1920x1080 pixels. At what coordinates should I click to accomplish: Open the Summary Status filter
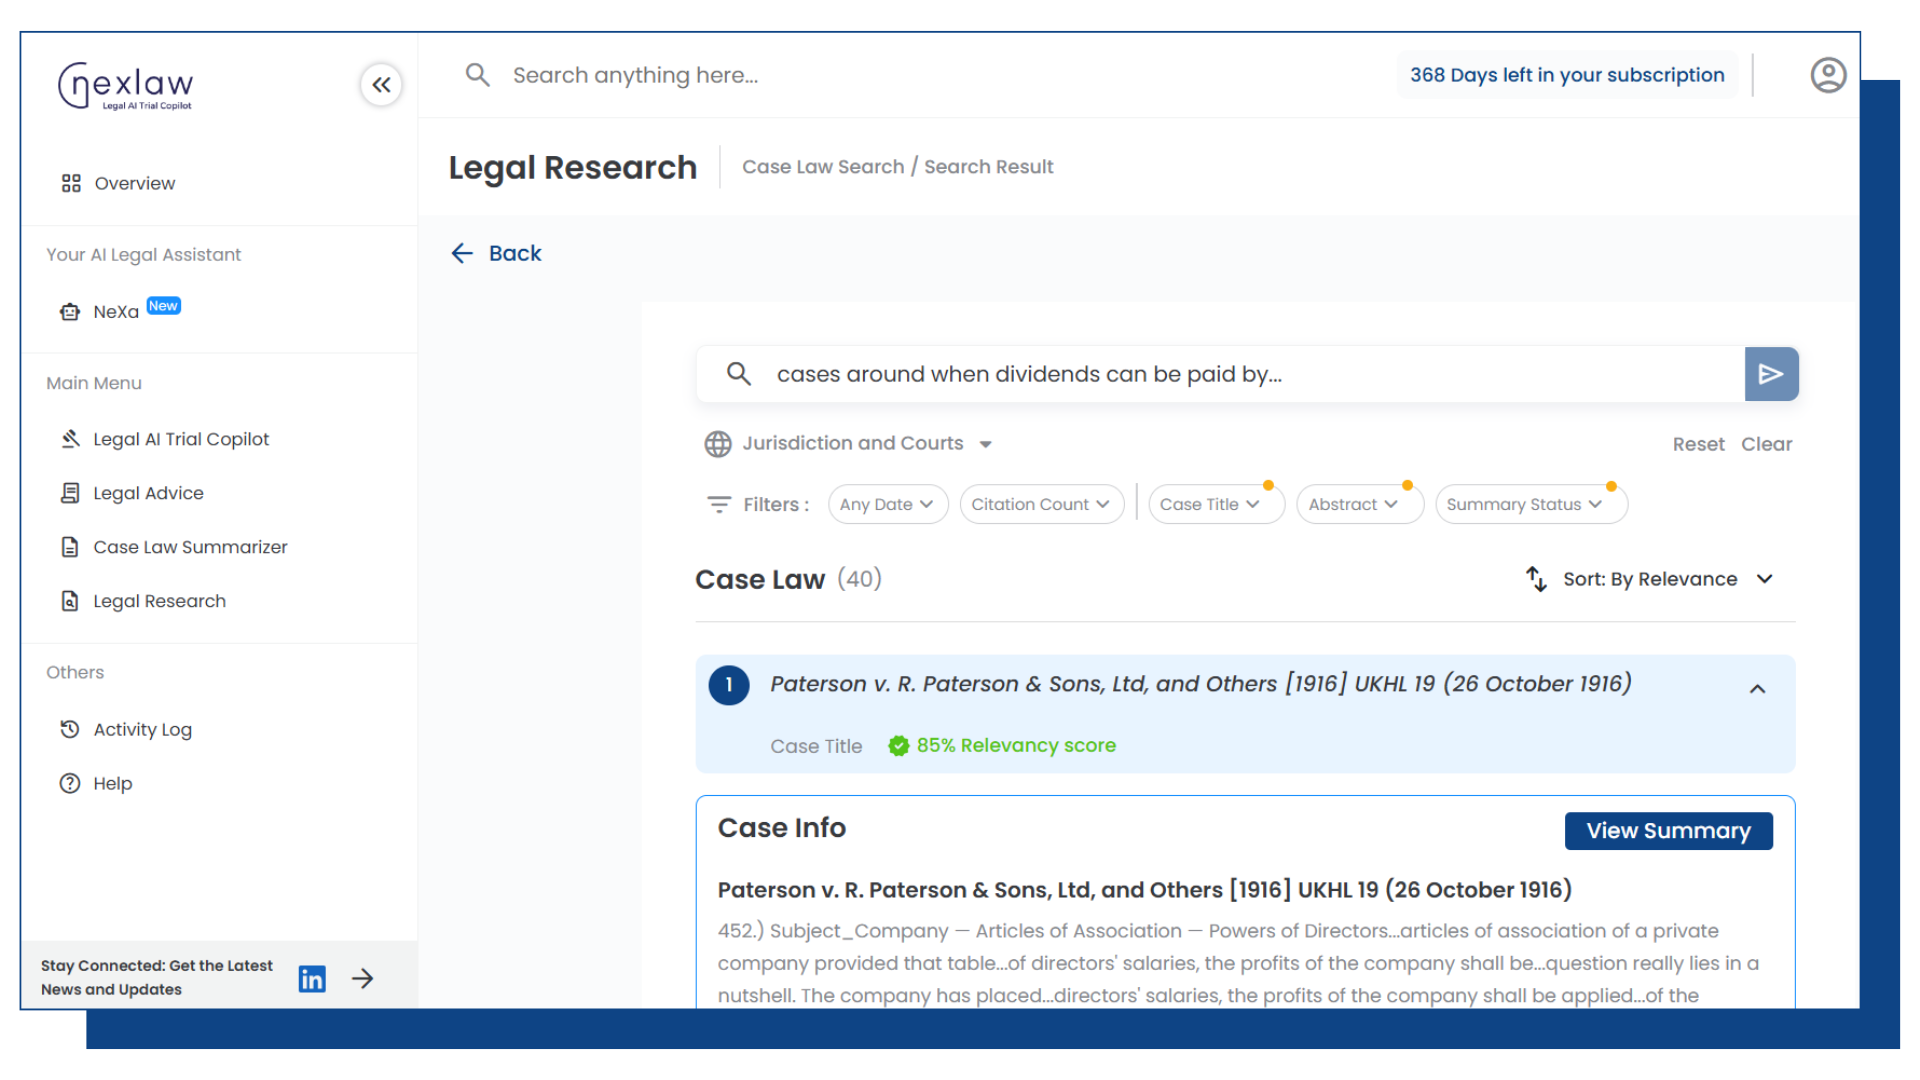click(x=1531, y=505)
